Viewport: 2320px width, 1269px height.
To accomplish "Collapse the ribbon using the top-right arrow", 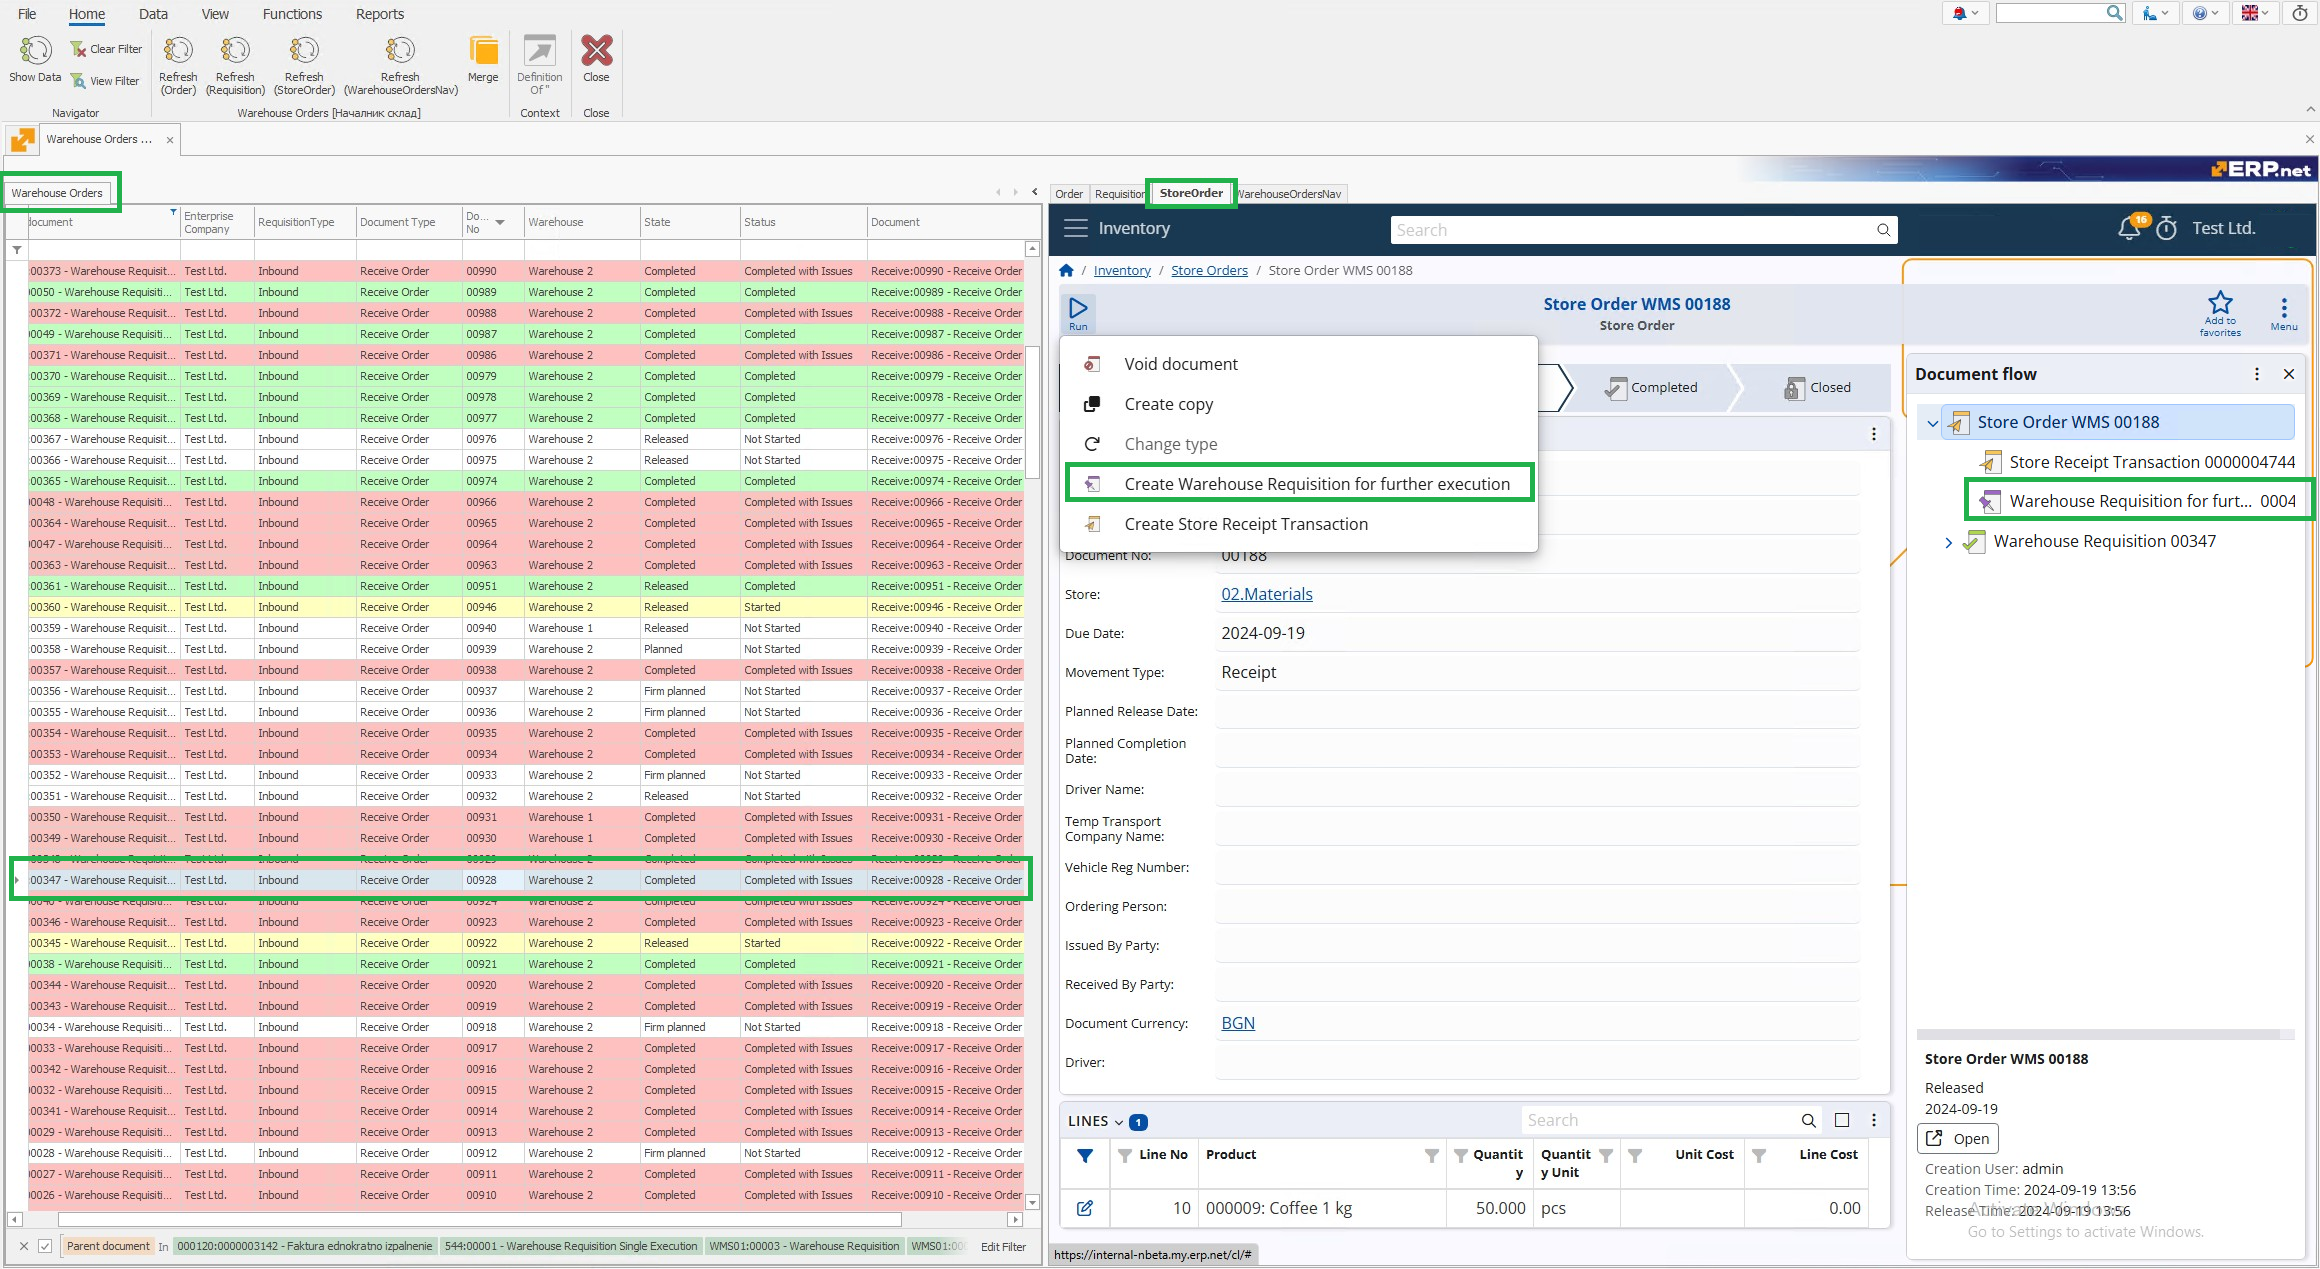I will pos(2310,109).
